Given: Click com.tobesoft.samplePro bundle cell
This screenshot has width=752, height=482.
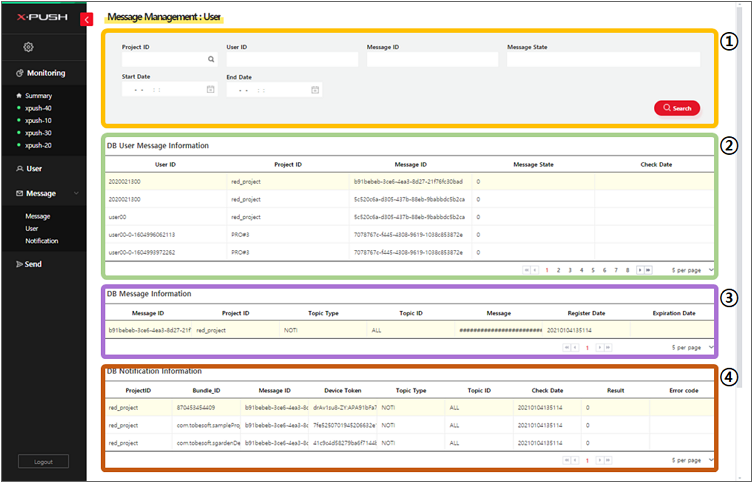Looking at the screenshot, I should click(x=206, y=425).
